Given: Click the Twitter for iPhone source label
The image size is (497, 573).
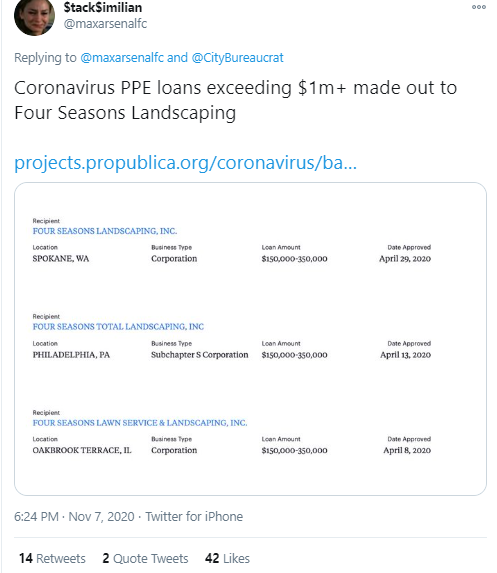Looking at the screenshot, I should [x=194, y=517].
